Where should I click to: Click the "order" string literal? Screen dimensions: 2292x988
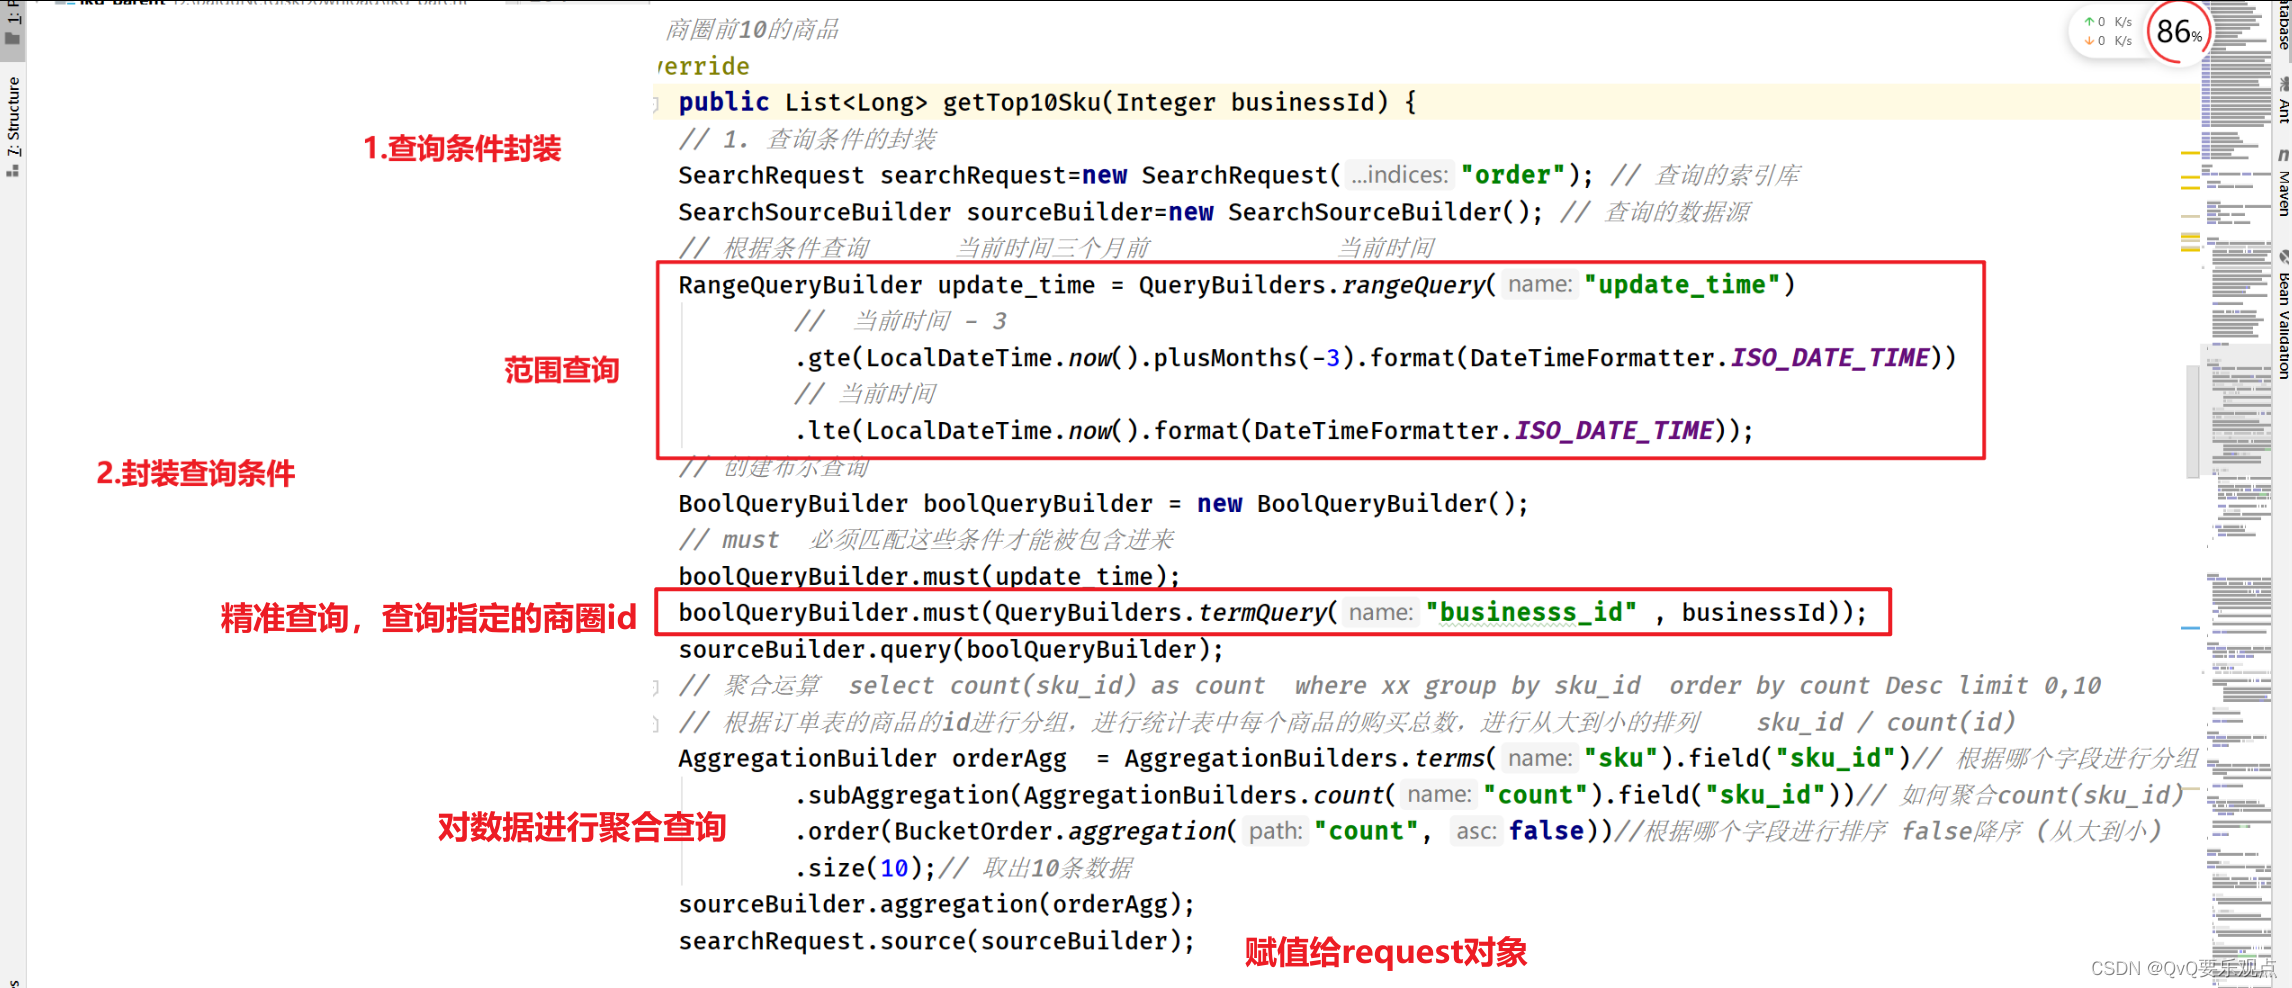1512,175
